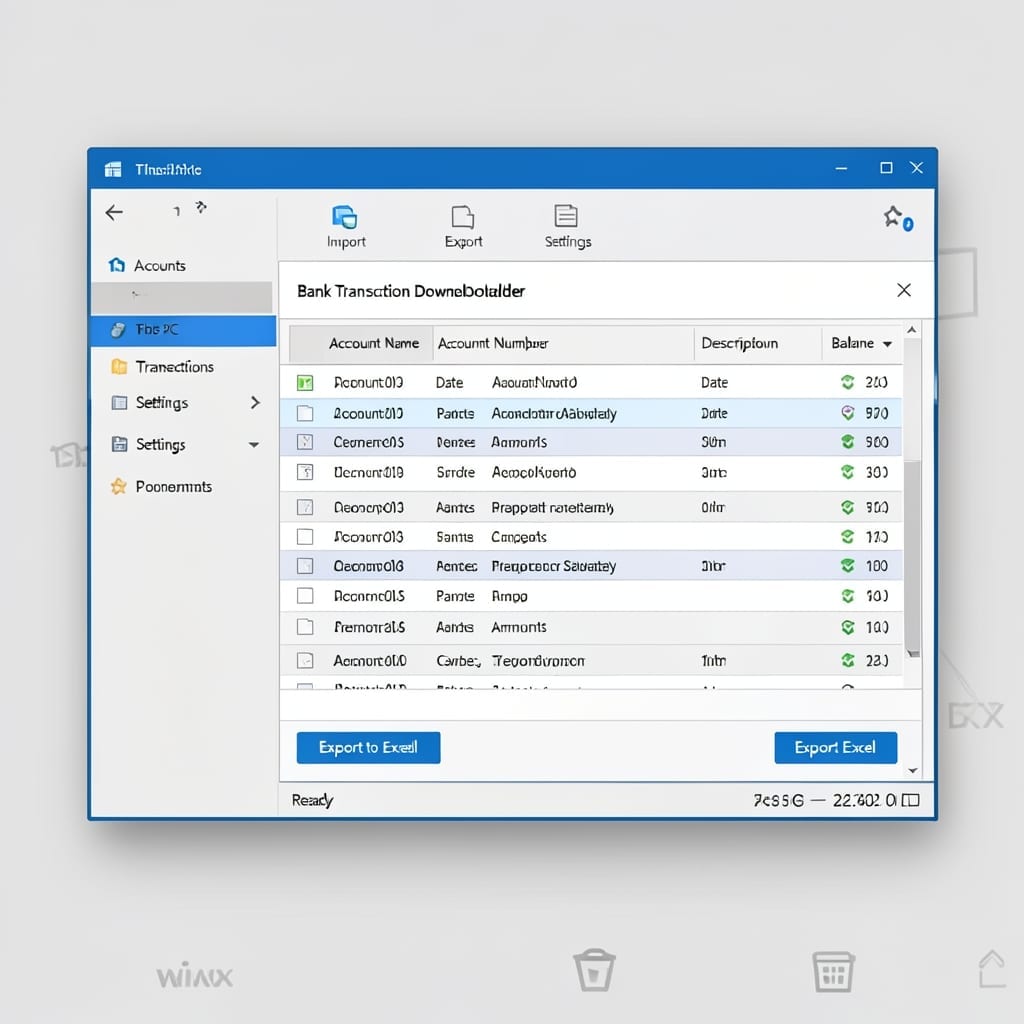The image size is (1024, 1024).
Task: Open the Settings toolbar icon
Action: [566, 216]
